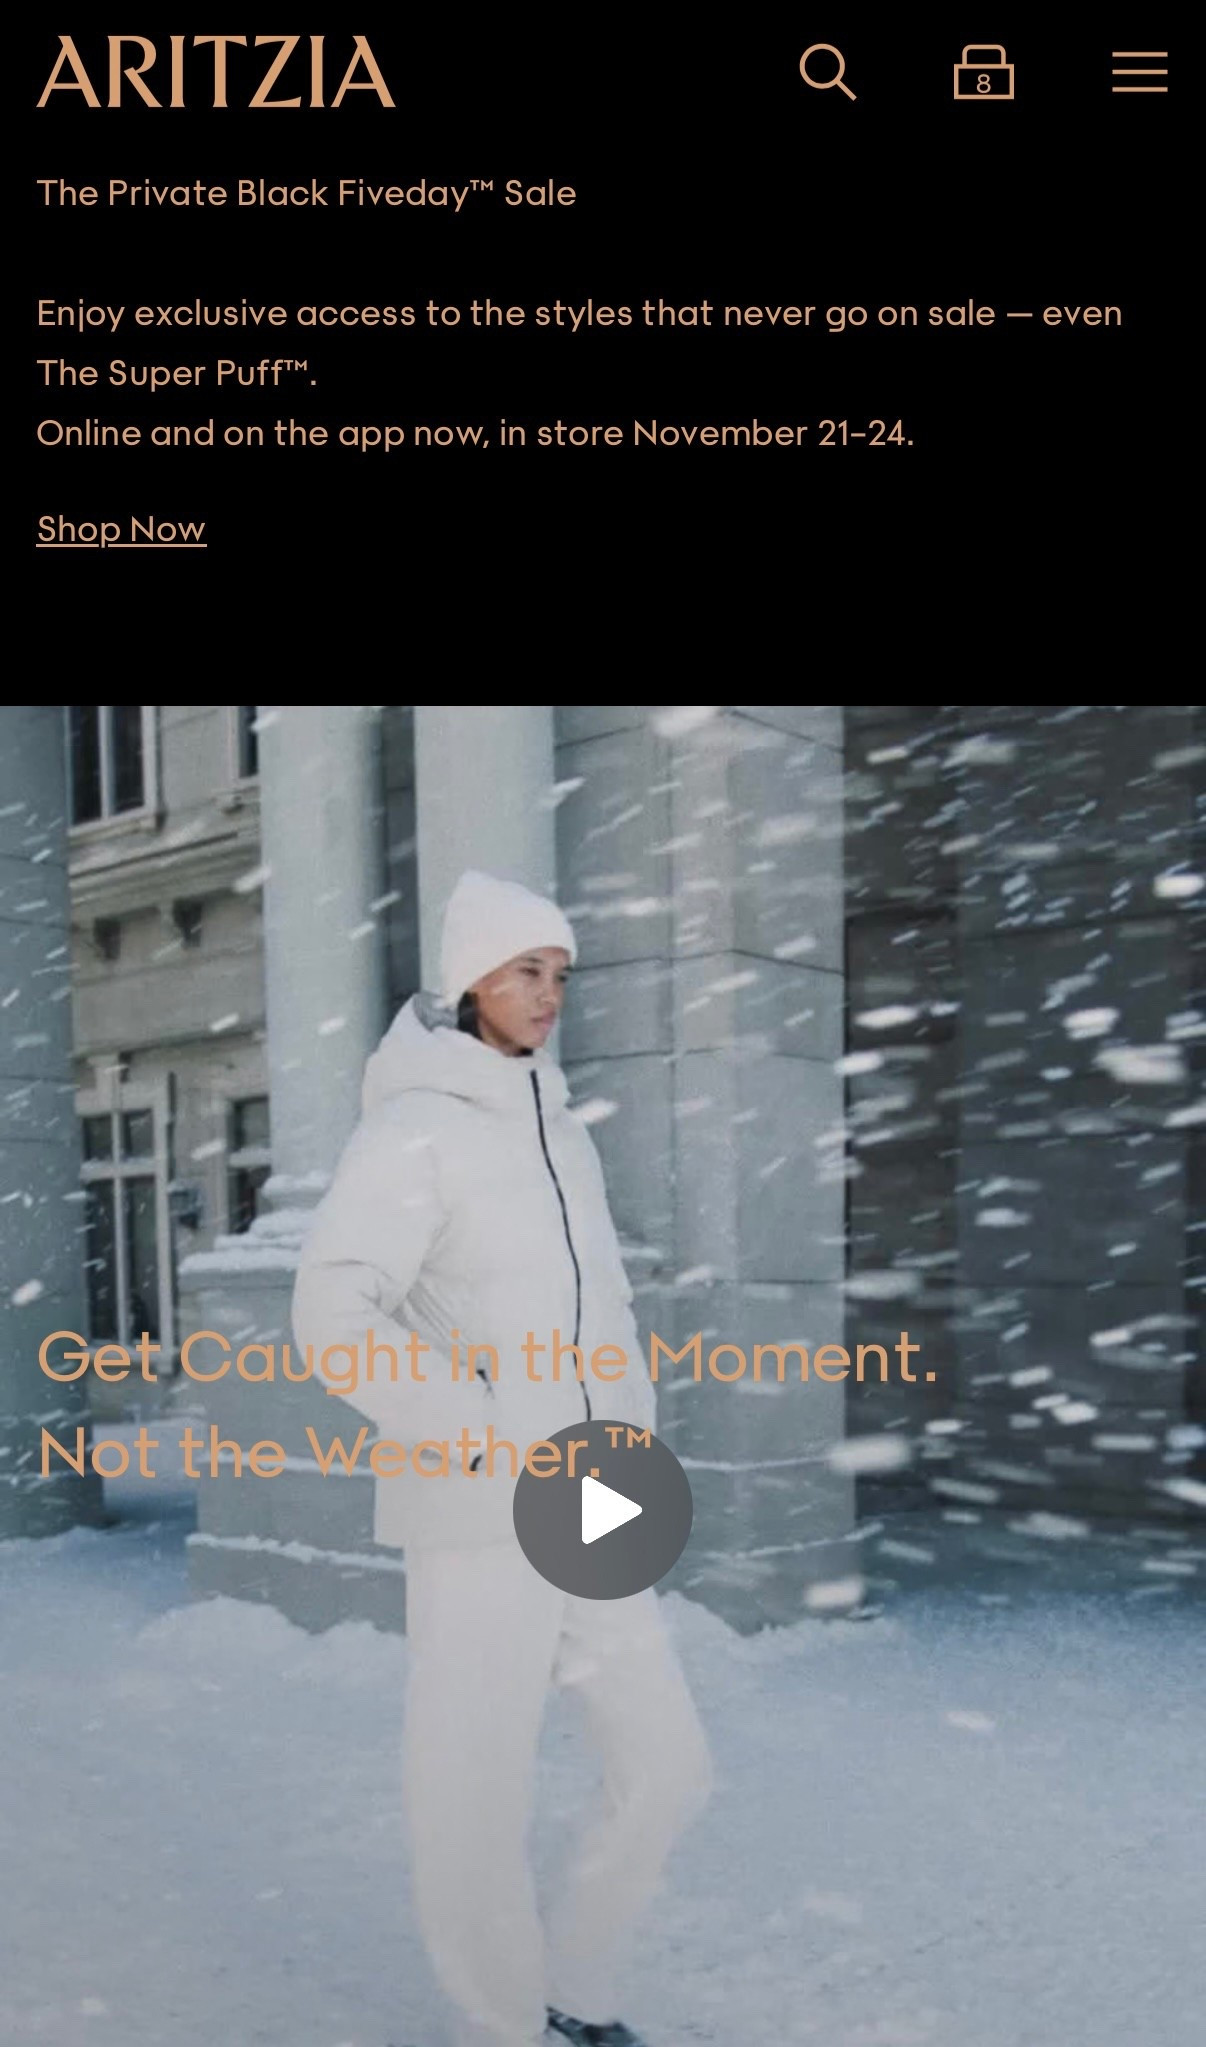
Task: Click the 'Not the Weather.' tagline
Action: coord(345,1452)
